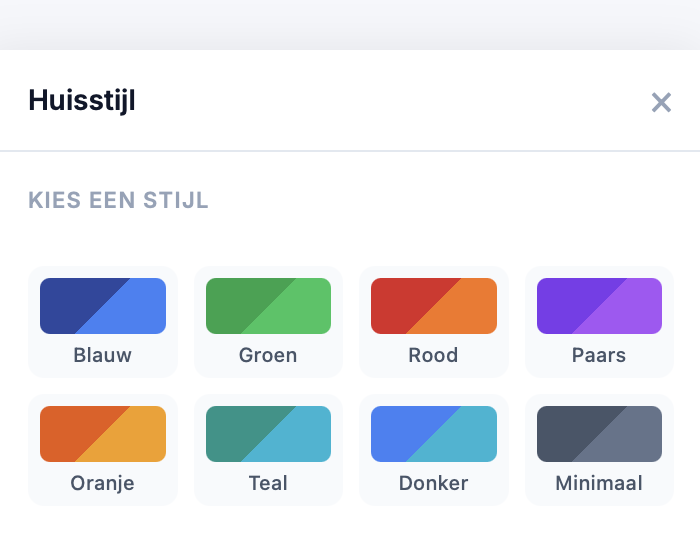Image resolution: width=700 pixels, height=546 pixels.
Task: Pick the Rood color swatch
Action: point(434,306)
